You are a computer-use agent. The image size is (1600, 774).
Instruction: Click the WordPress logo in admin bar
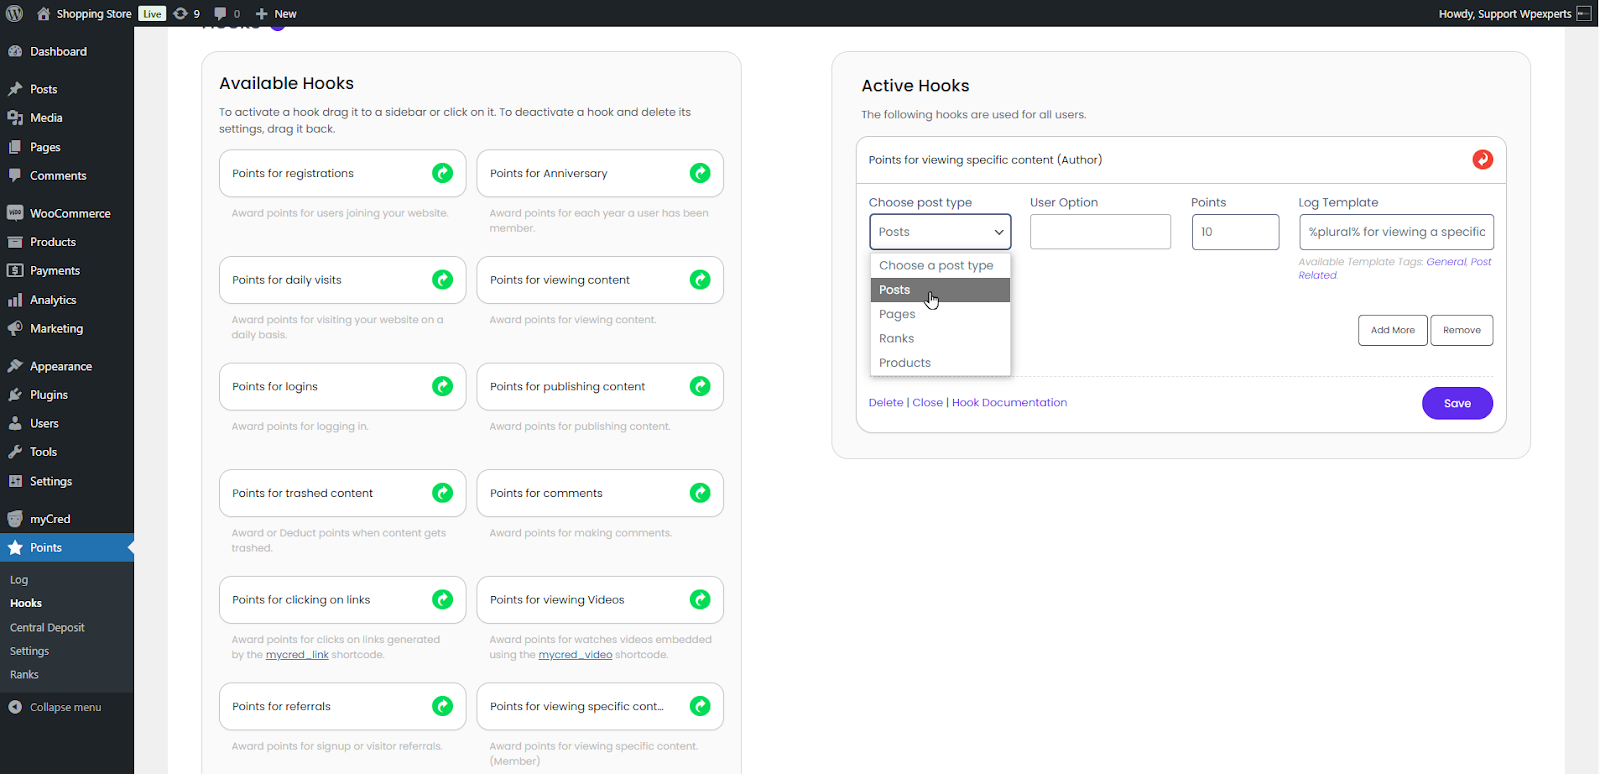[x=15, y=14]
